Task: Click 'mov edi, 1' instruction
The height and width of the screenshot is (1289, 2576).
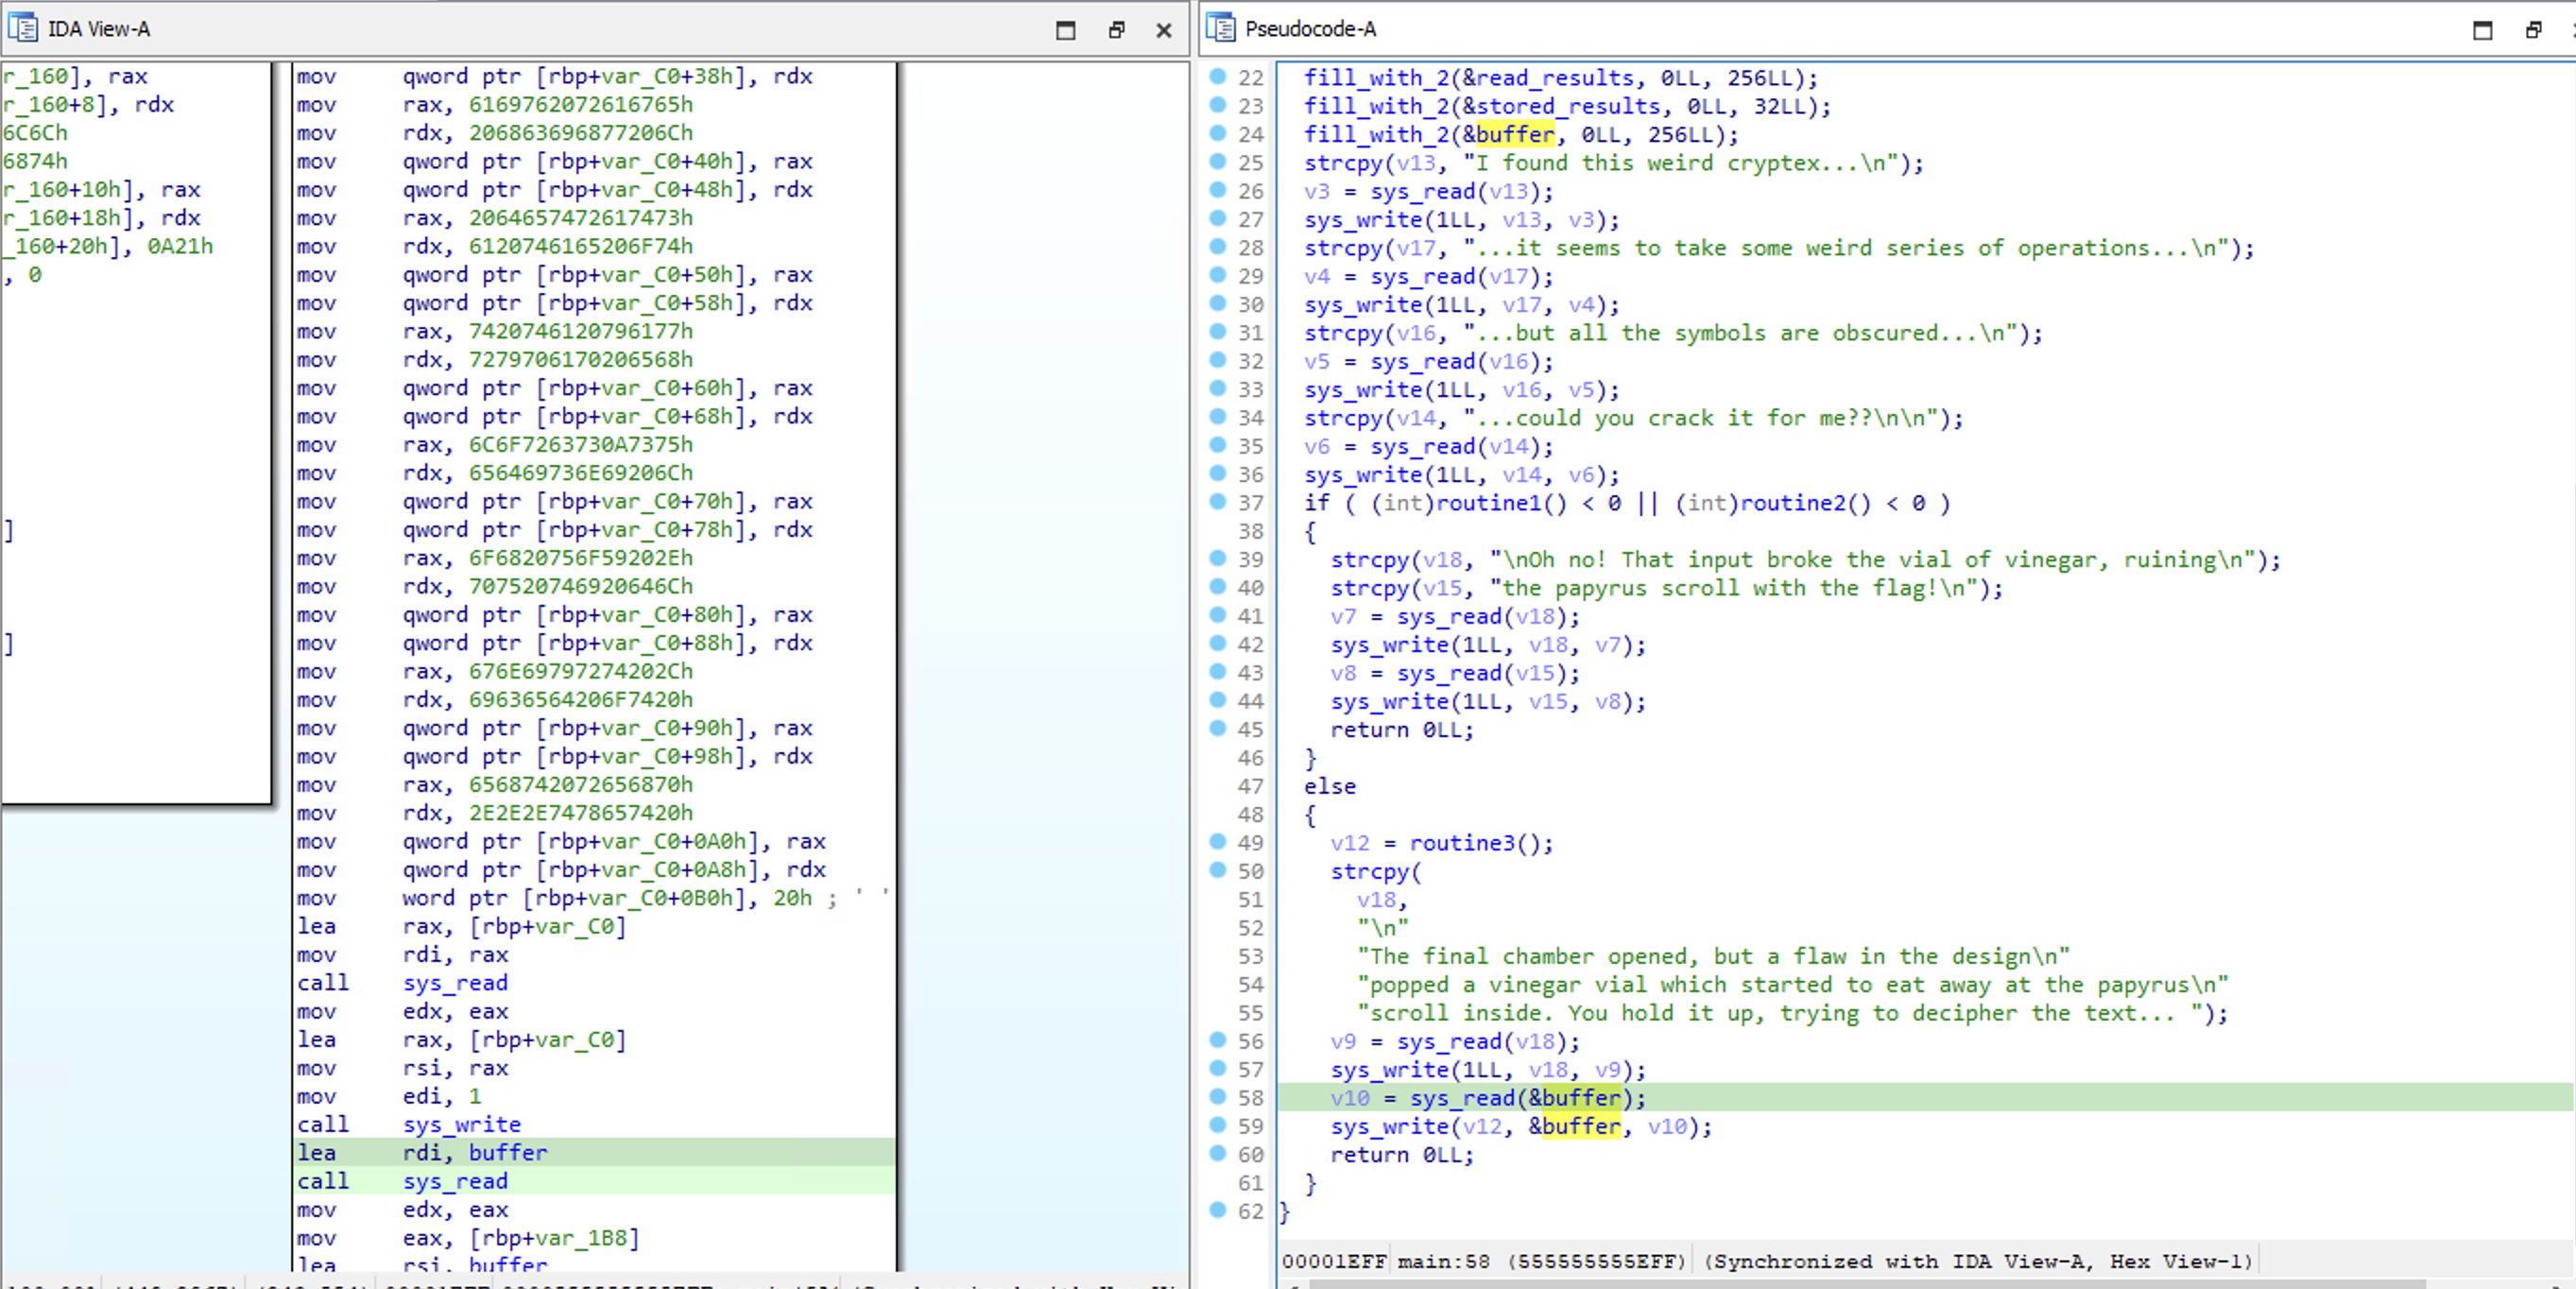Action: pyautogui.click(x=389, y=1096)
